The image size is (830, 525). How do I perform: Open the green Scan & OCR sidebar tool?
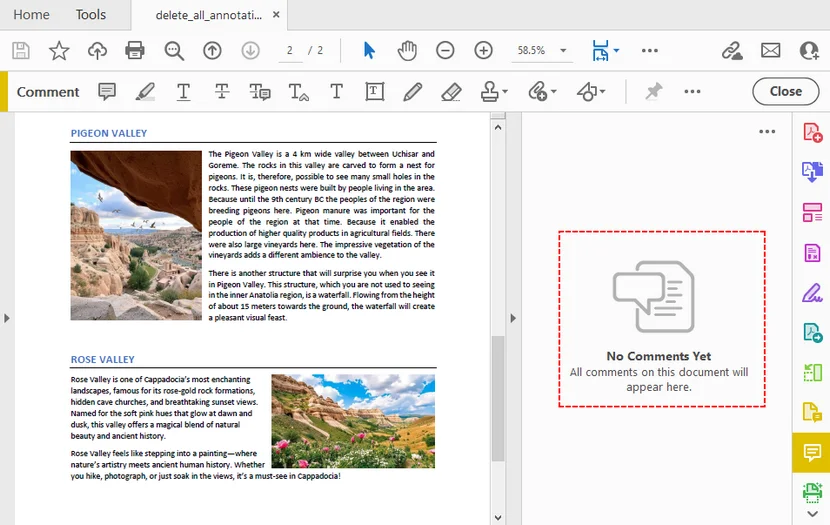(813, 492)
